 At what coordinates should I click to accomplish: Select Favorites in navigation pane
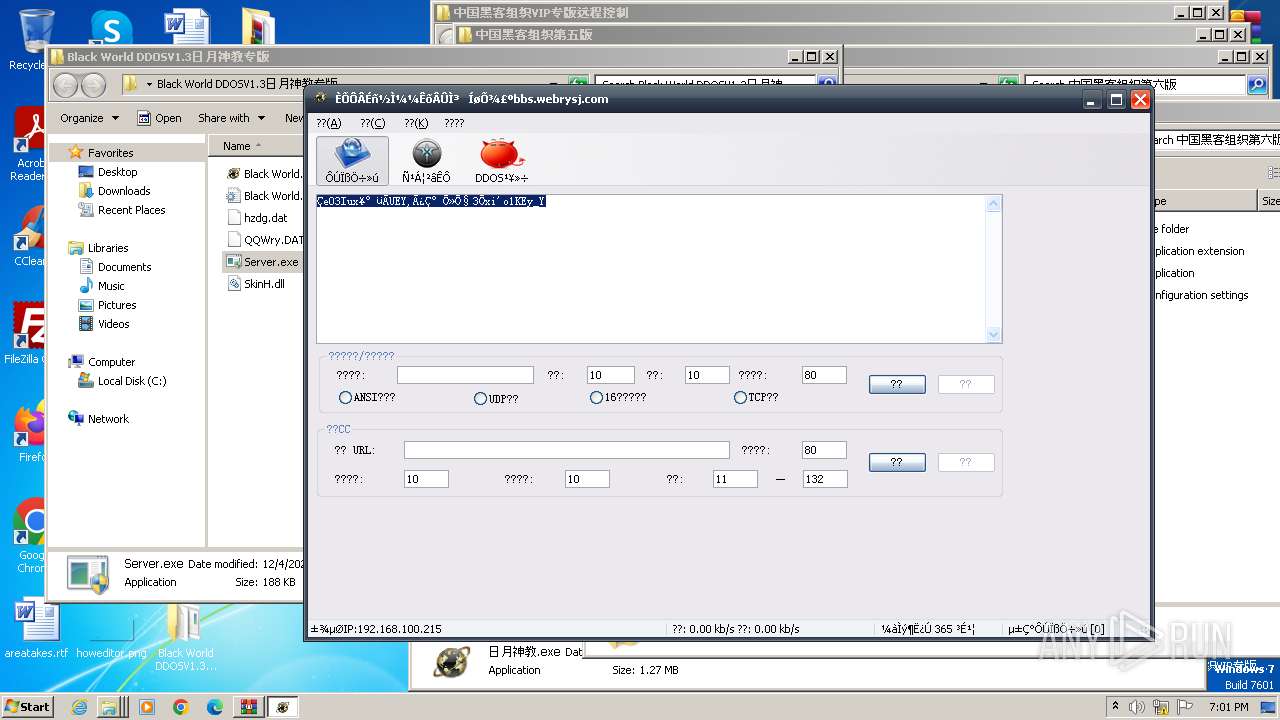coord(110,153)
